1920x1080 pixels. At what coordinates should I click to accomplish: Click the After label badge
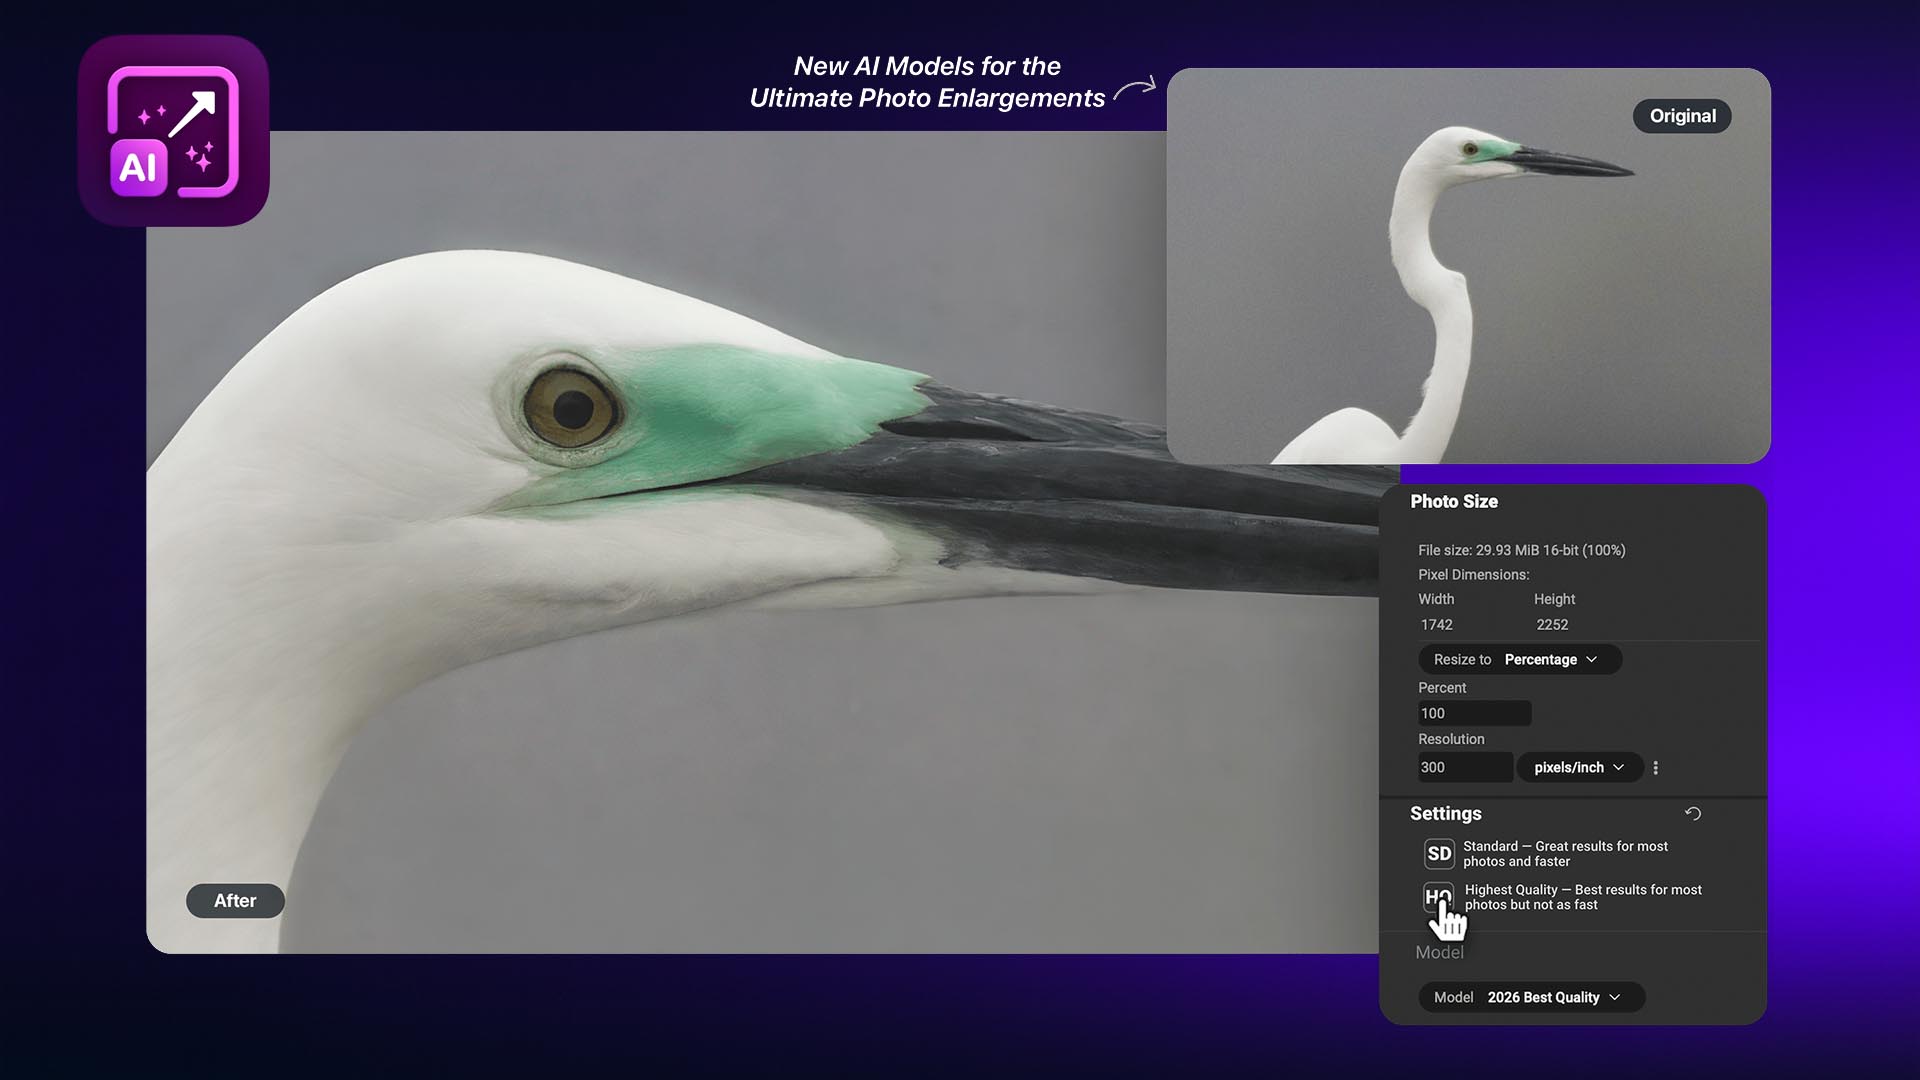point(234,900)
